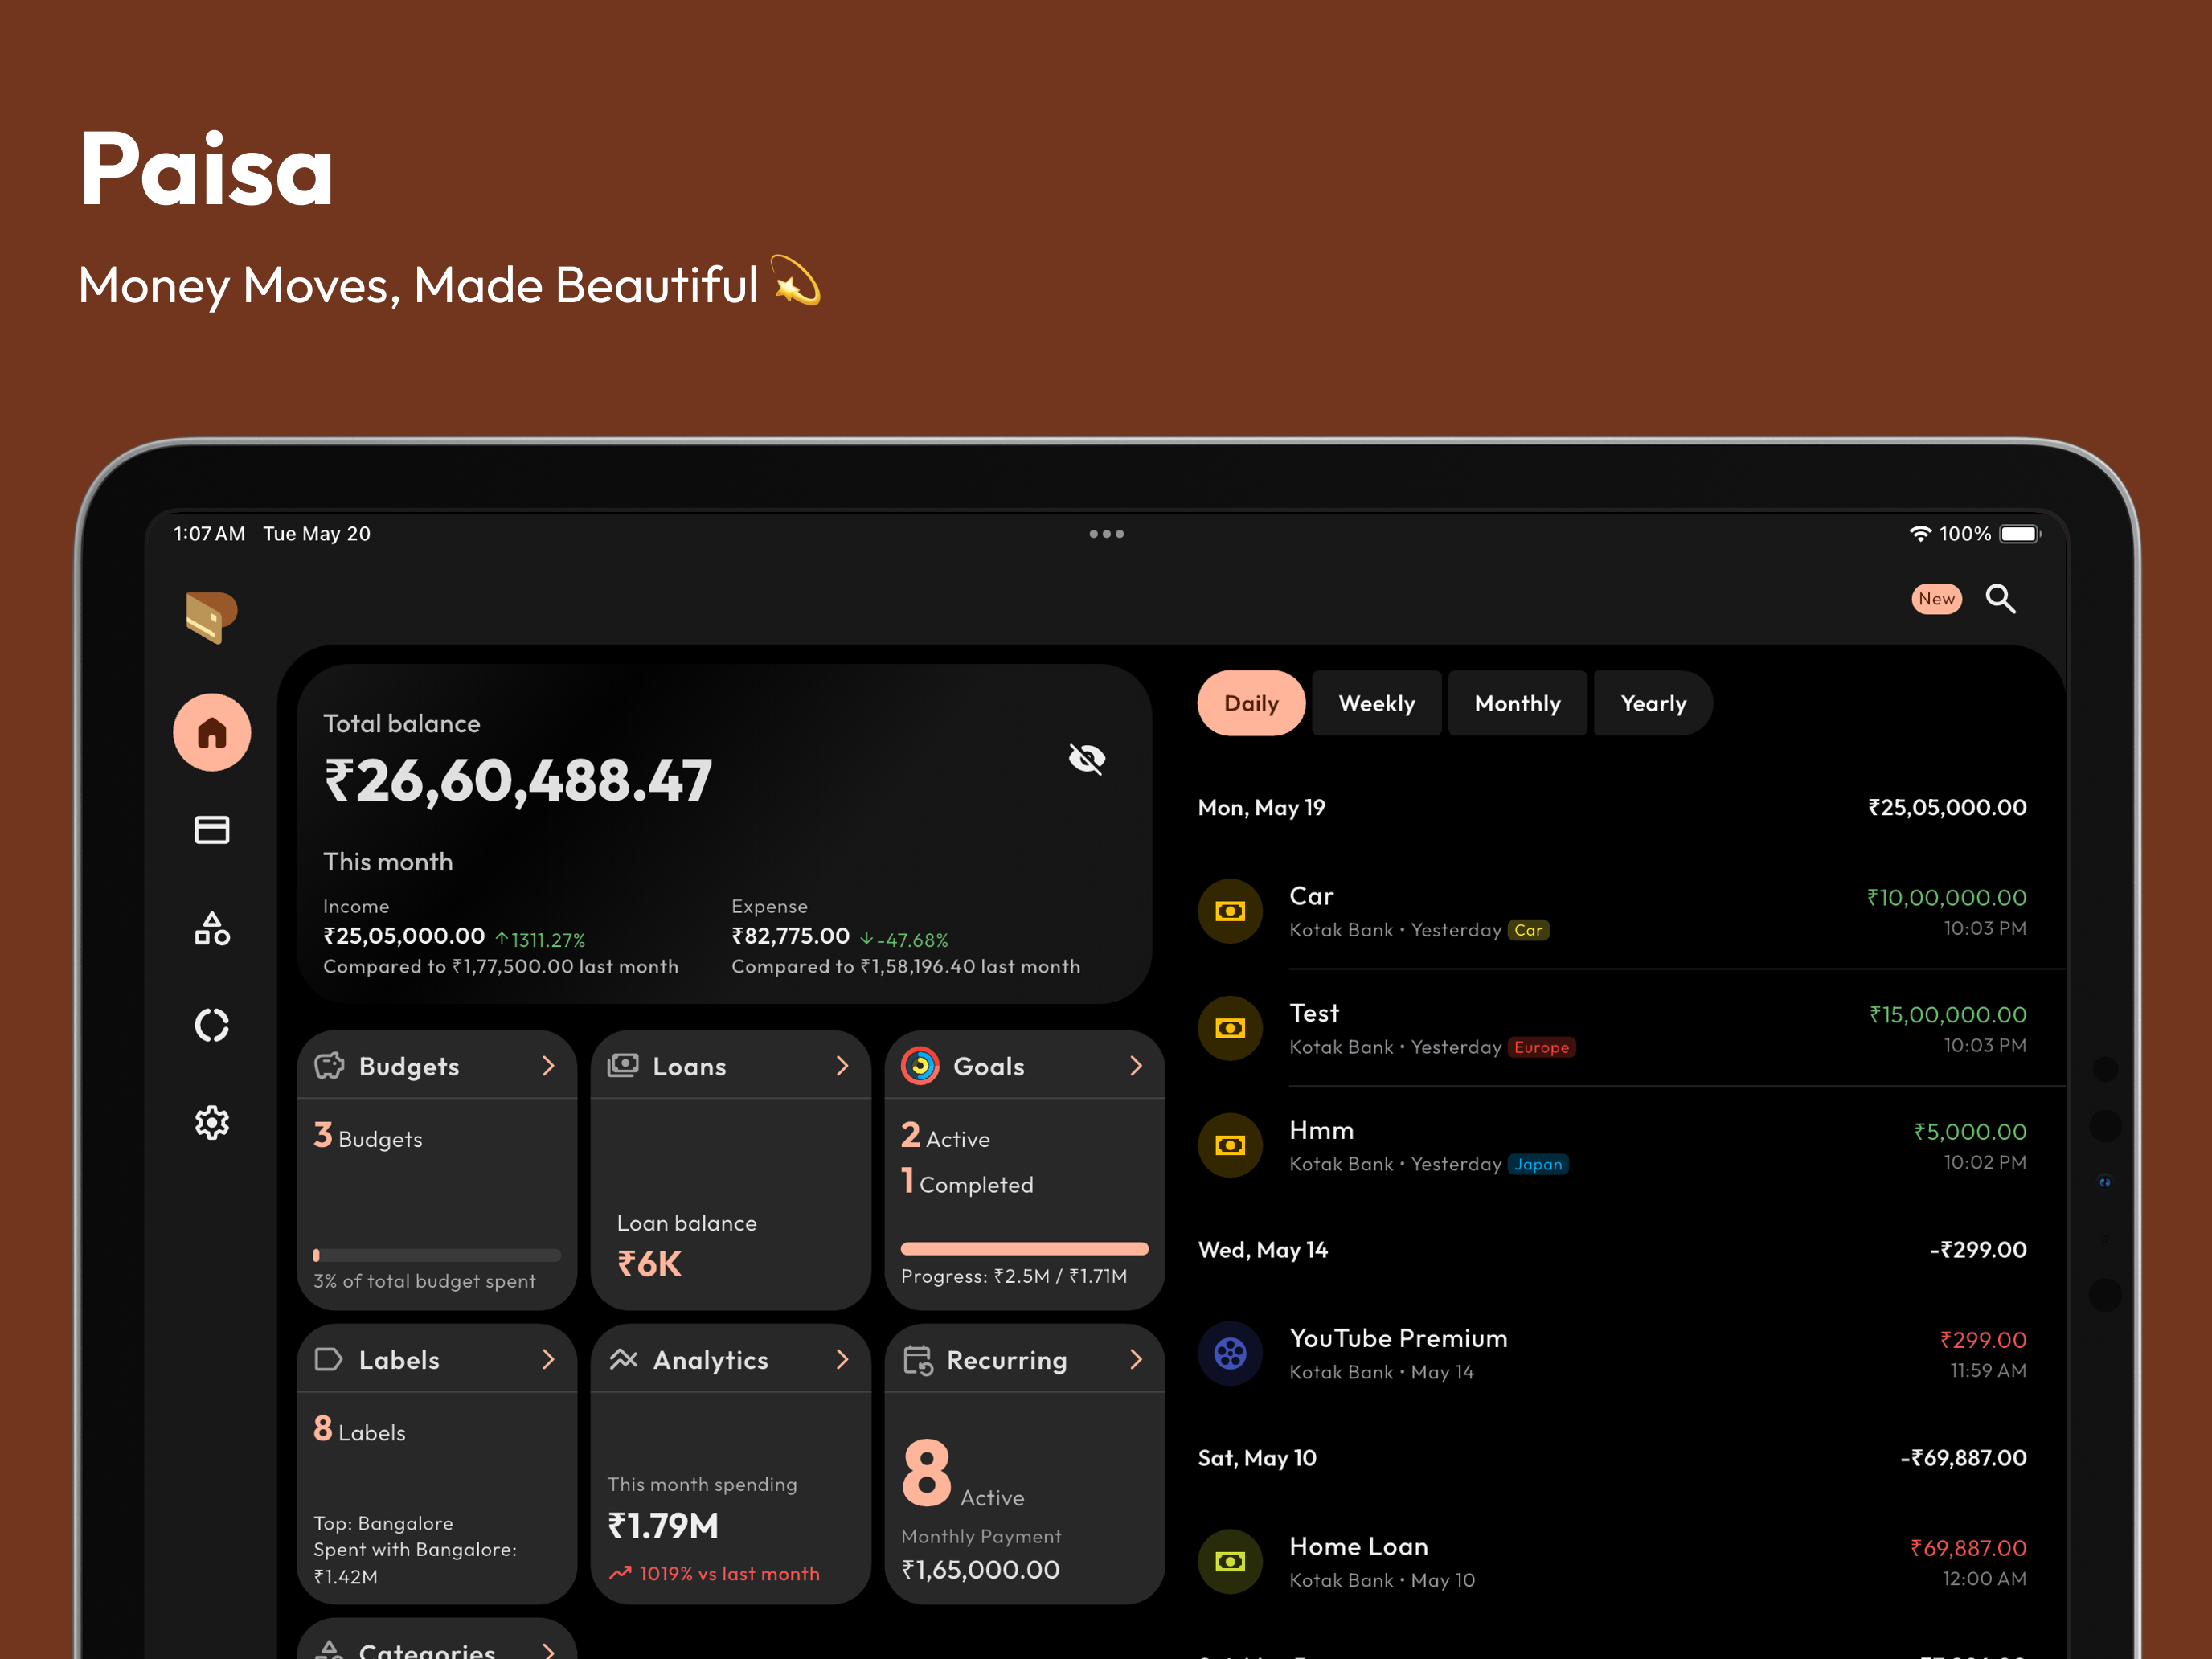Screen dimensions: 2212x1659
Task: Click the ₹69,887.00 Home Loan amount
Action: 1968,1548
